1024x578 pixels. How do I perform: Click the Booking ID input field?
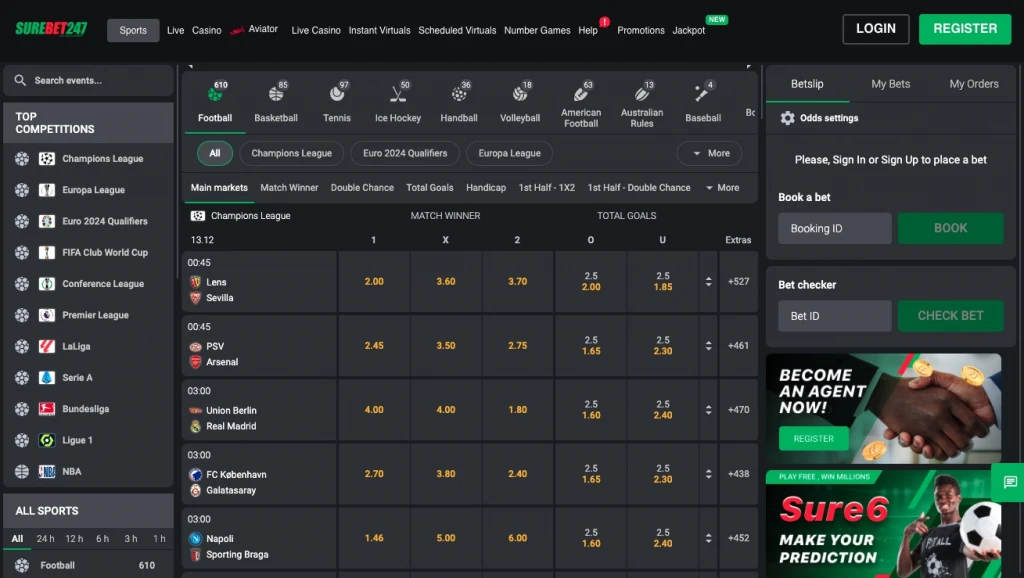click(834, 228)
